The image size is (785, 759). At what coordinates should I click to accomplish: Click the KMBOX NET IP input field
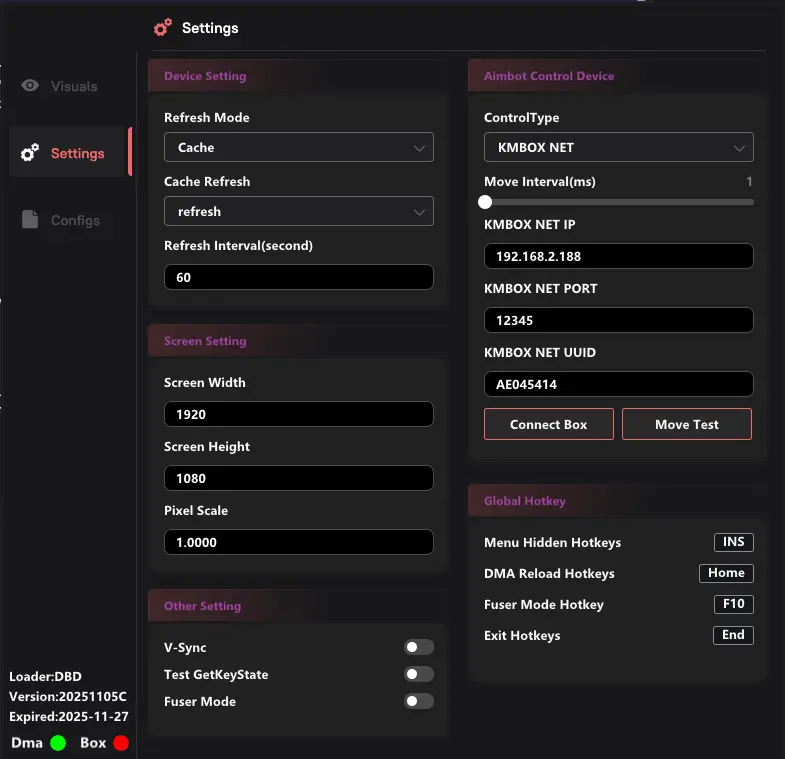coord(618,256)
